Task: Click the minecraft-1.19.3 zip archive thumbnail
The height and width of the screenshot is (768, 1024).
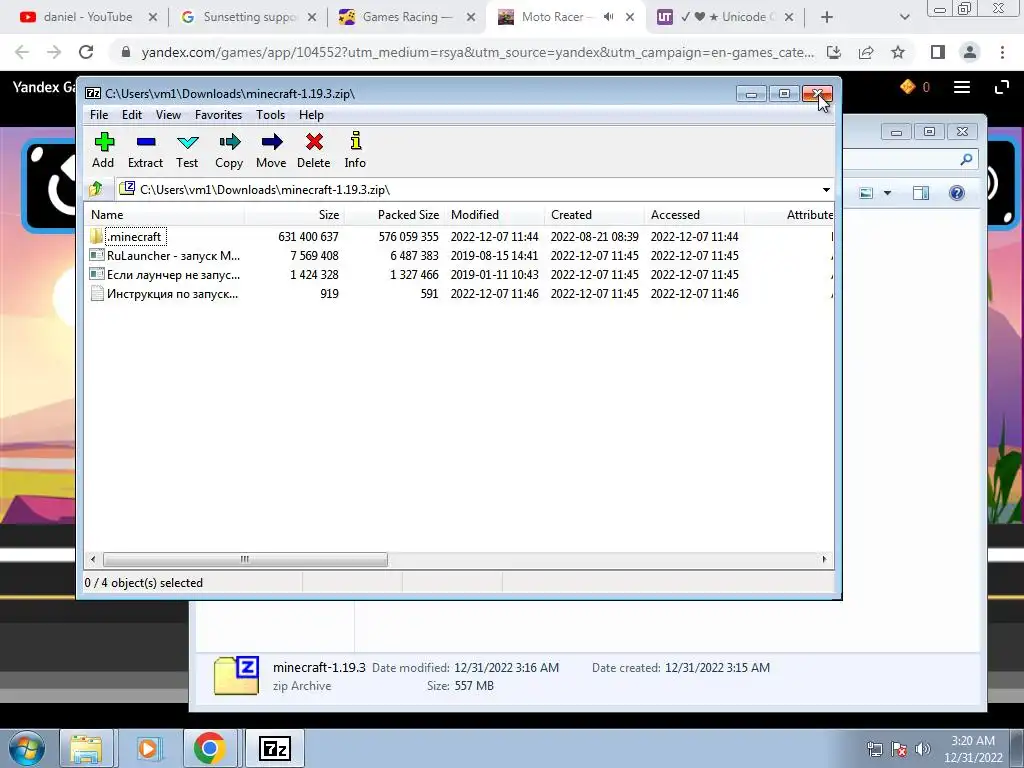Action: coord(236,675)
